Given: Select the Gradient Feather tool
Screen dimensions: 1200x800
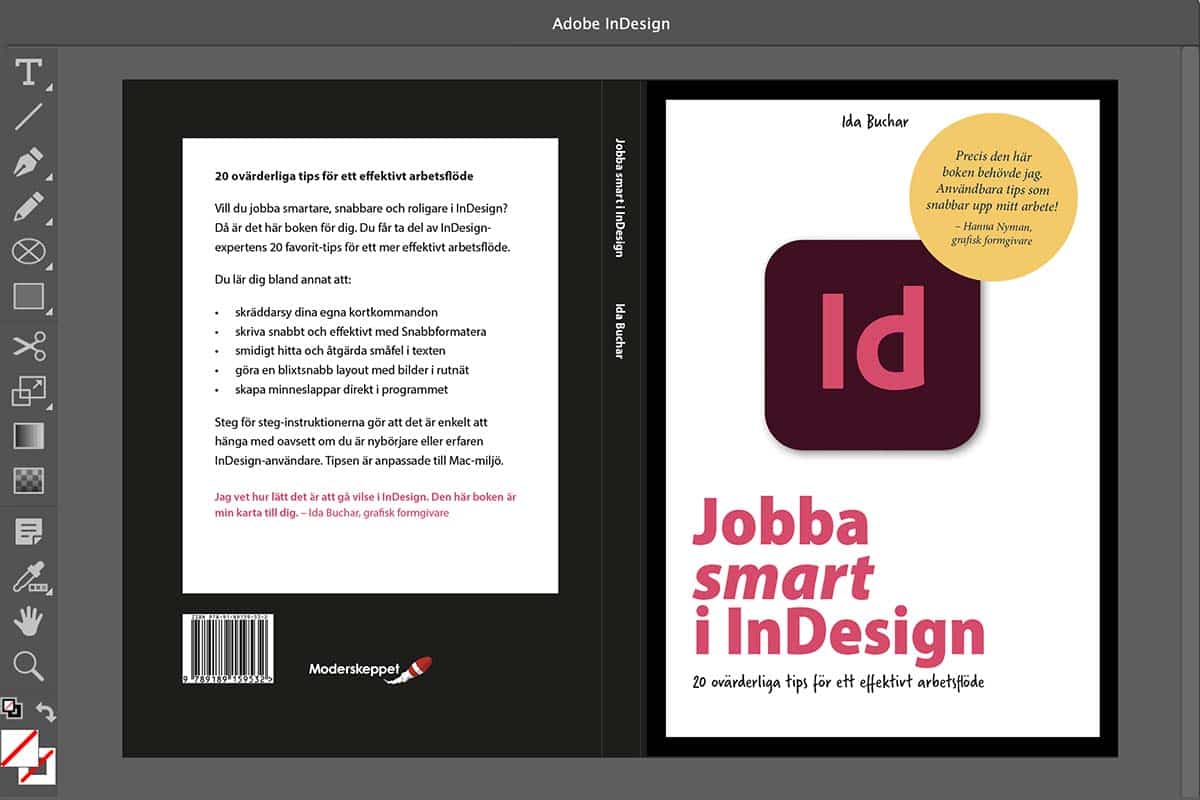Looking at the screenshot, I should 28,481.
